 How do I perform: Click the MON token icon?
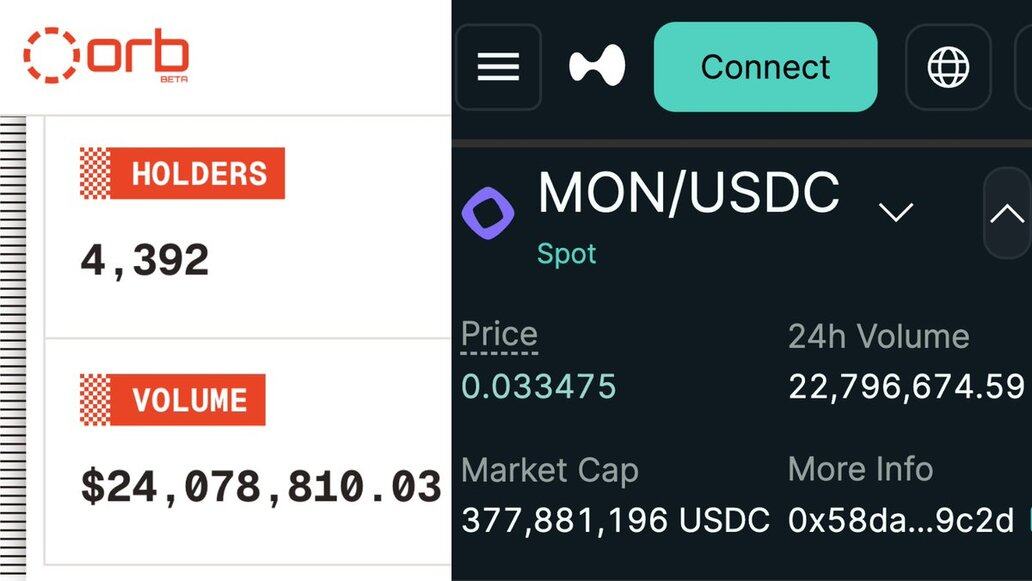488,212
